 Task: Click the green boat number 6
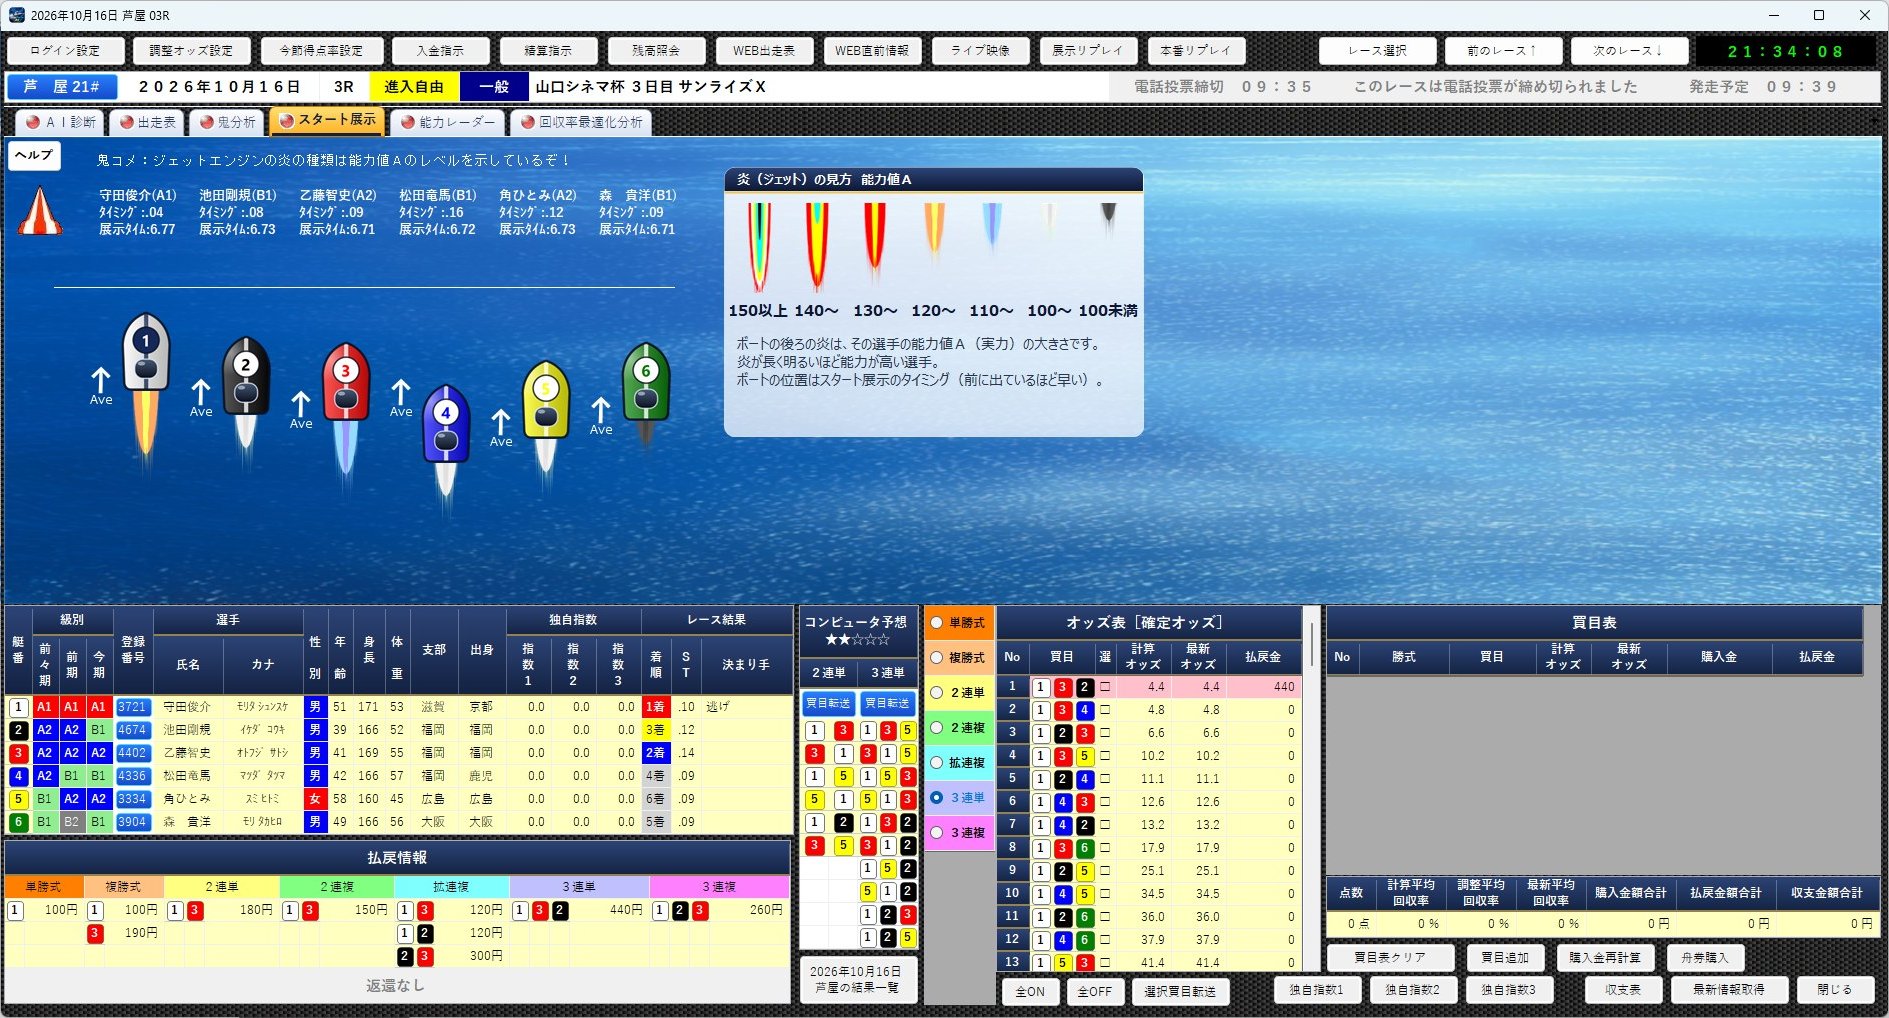pos(646,381)
